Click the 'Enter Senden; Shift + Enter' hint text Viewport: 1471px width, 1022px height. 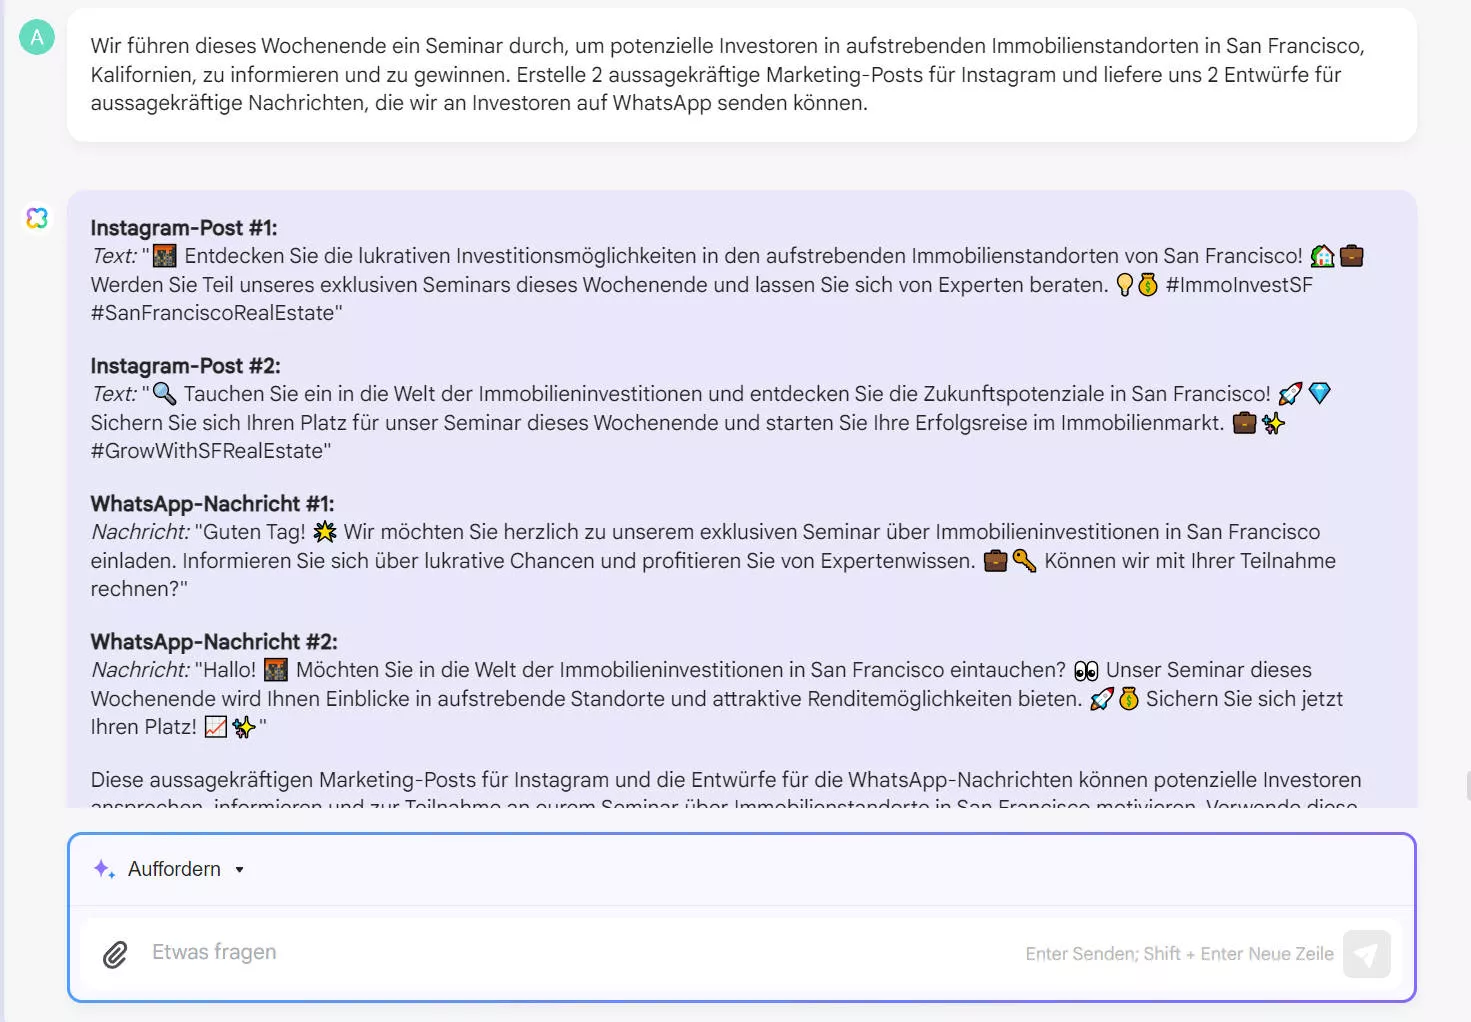(1179, 954)
